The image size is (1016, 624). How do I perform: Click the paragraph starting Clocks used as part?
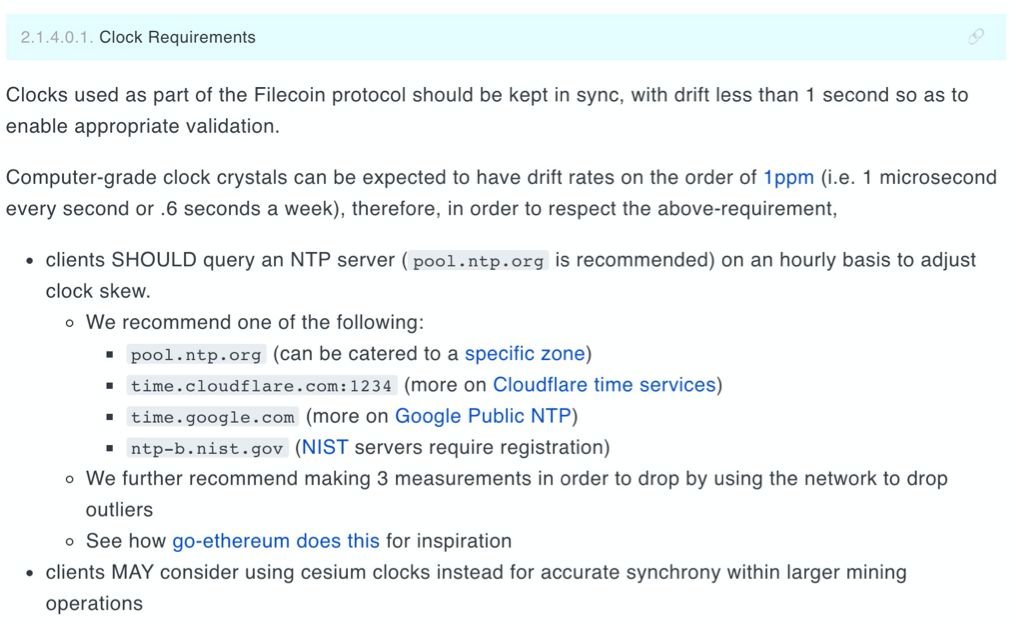487,110
